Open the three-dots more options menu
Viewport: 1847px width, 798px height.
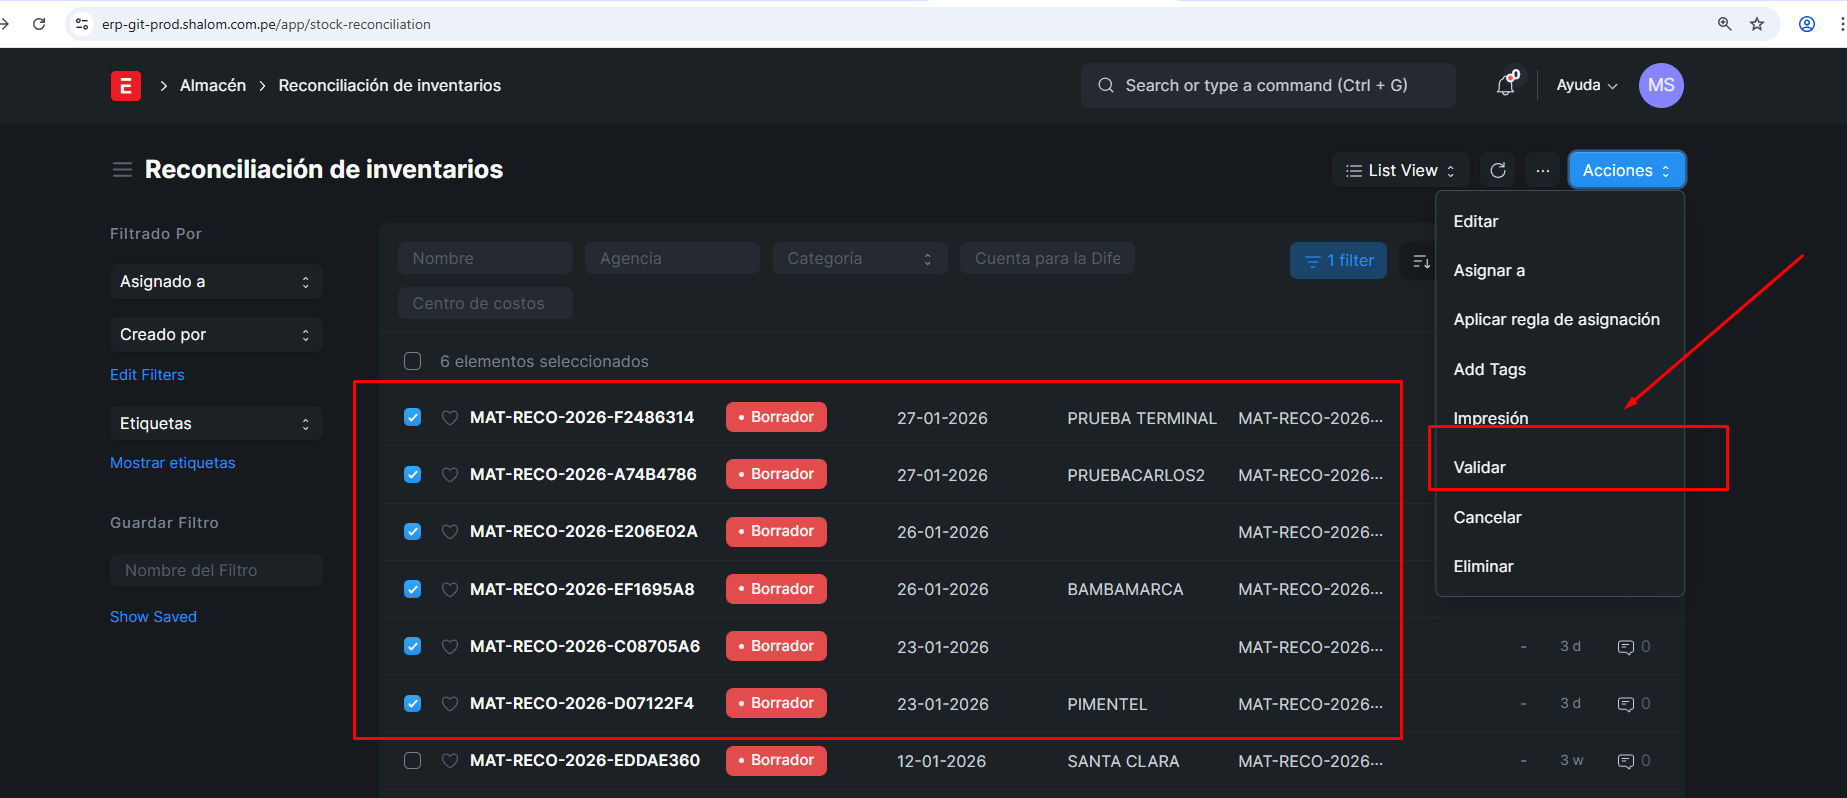[1542, 171]
